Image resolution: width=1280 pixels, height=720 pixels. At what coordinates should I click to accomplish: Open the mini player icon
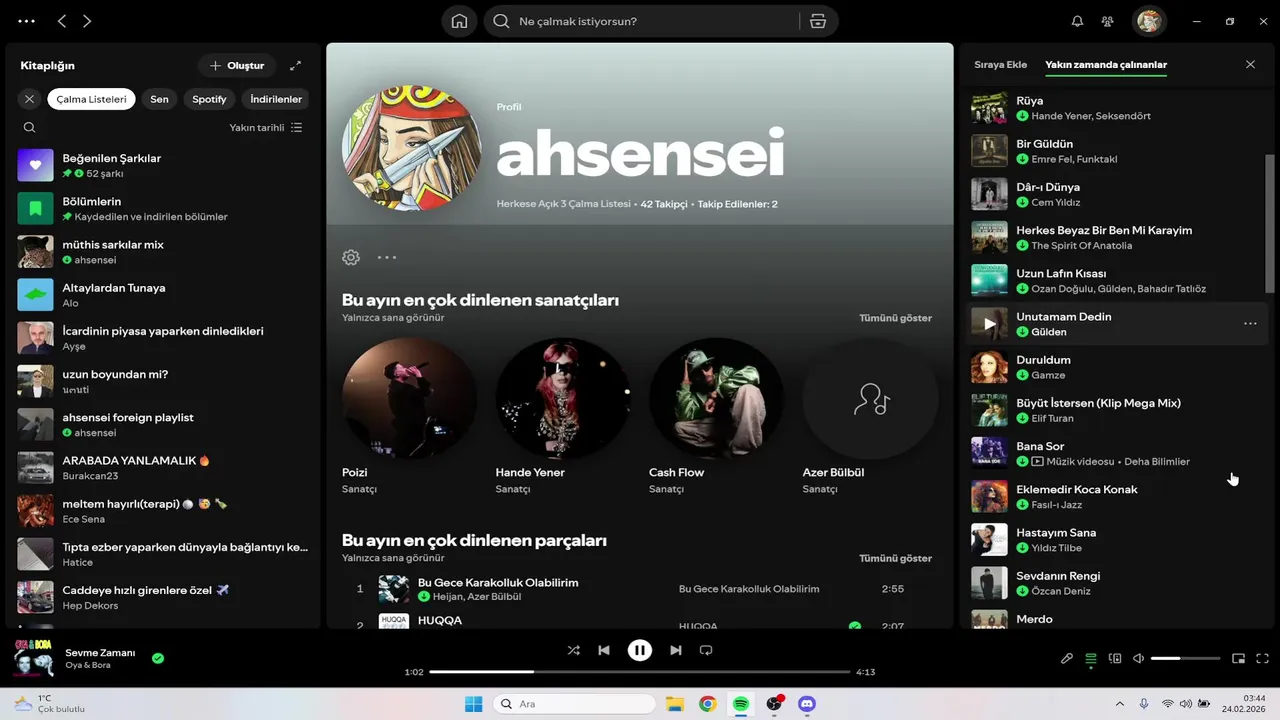1238,658
